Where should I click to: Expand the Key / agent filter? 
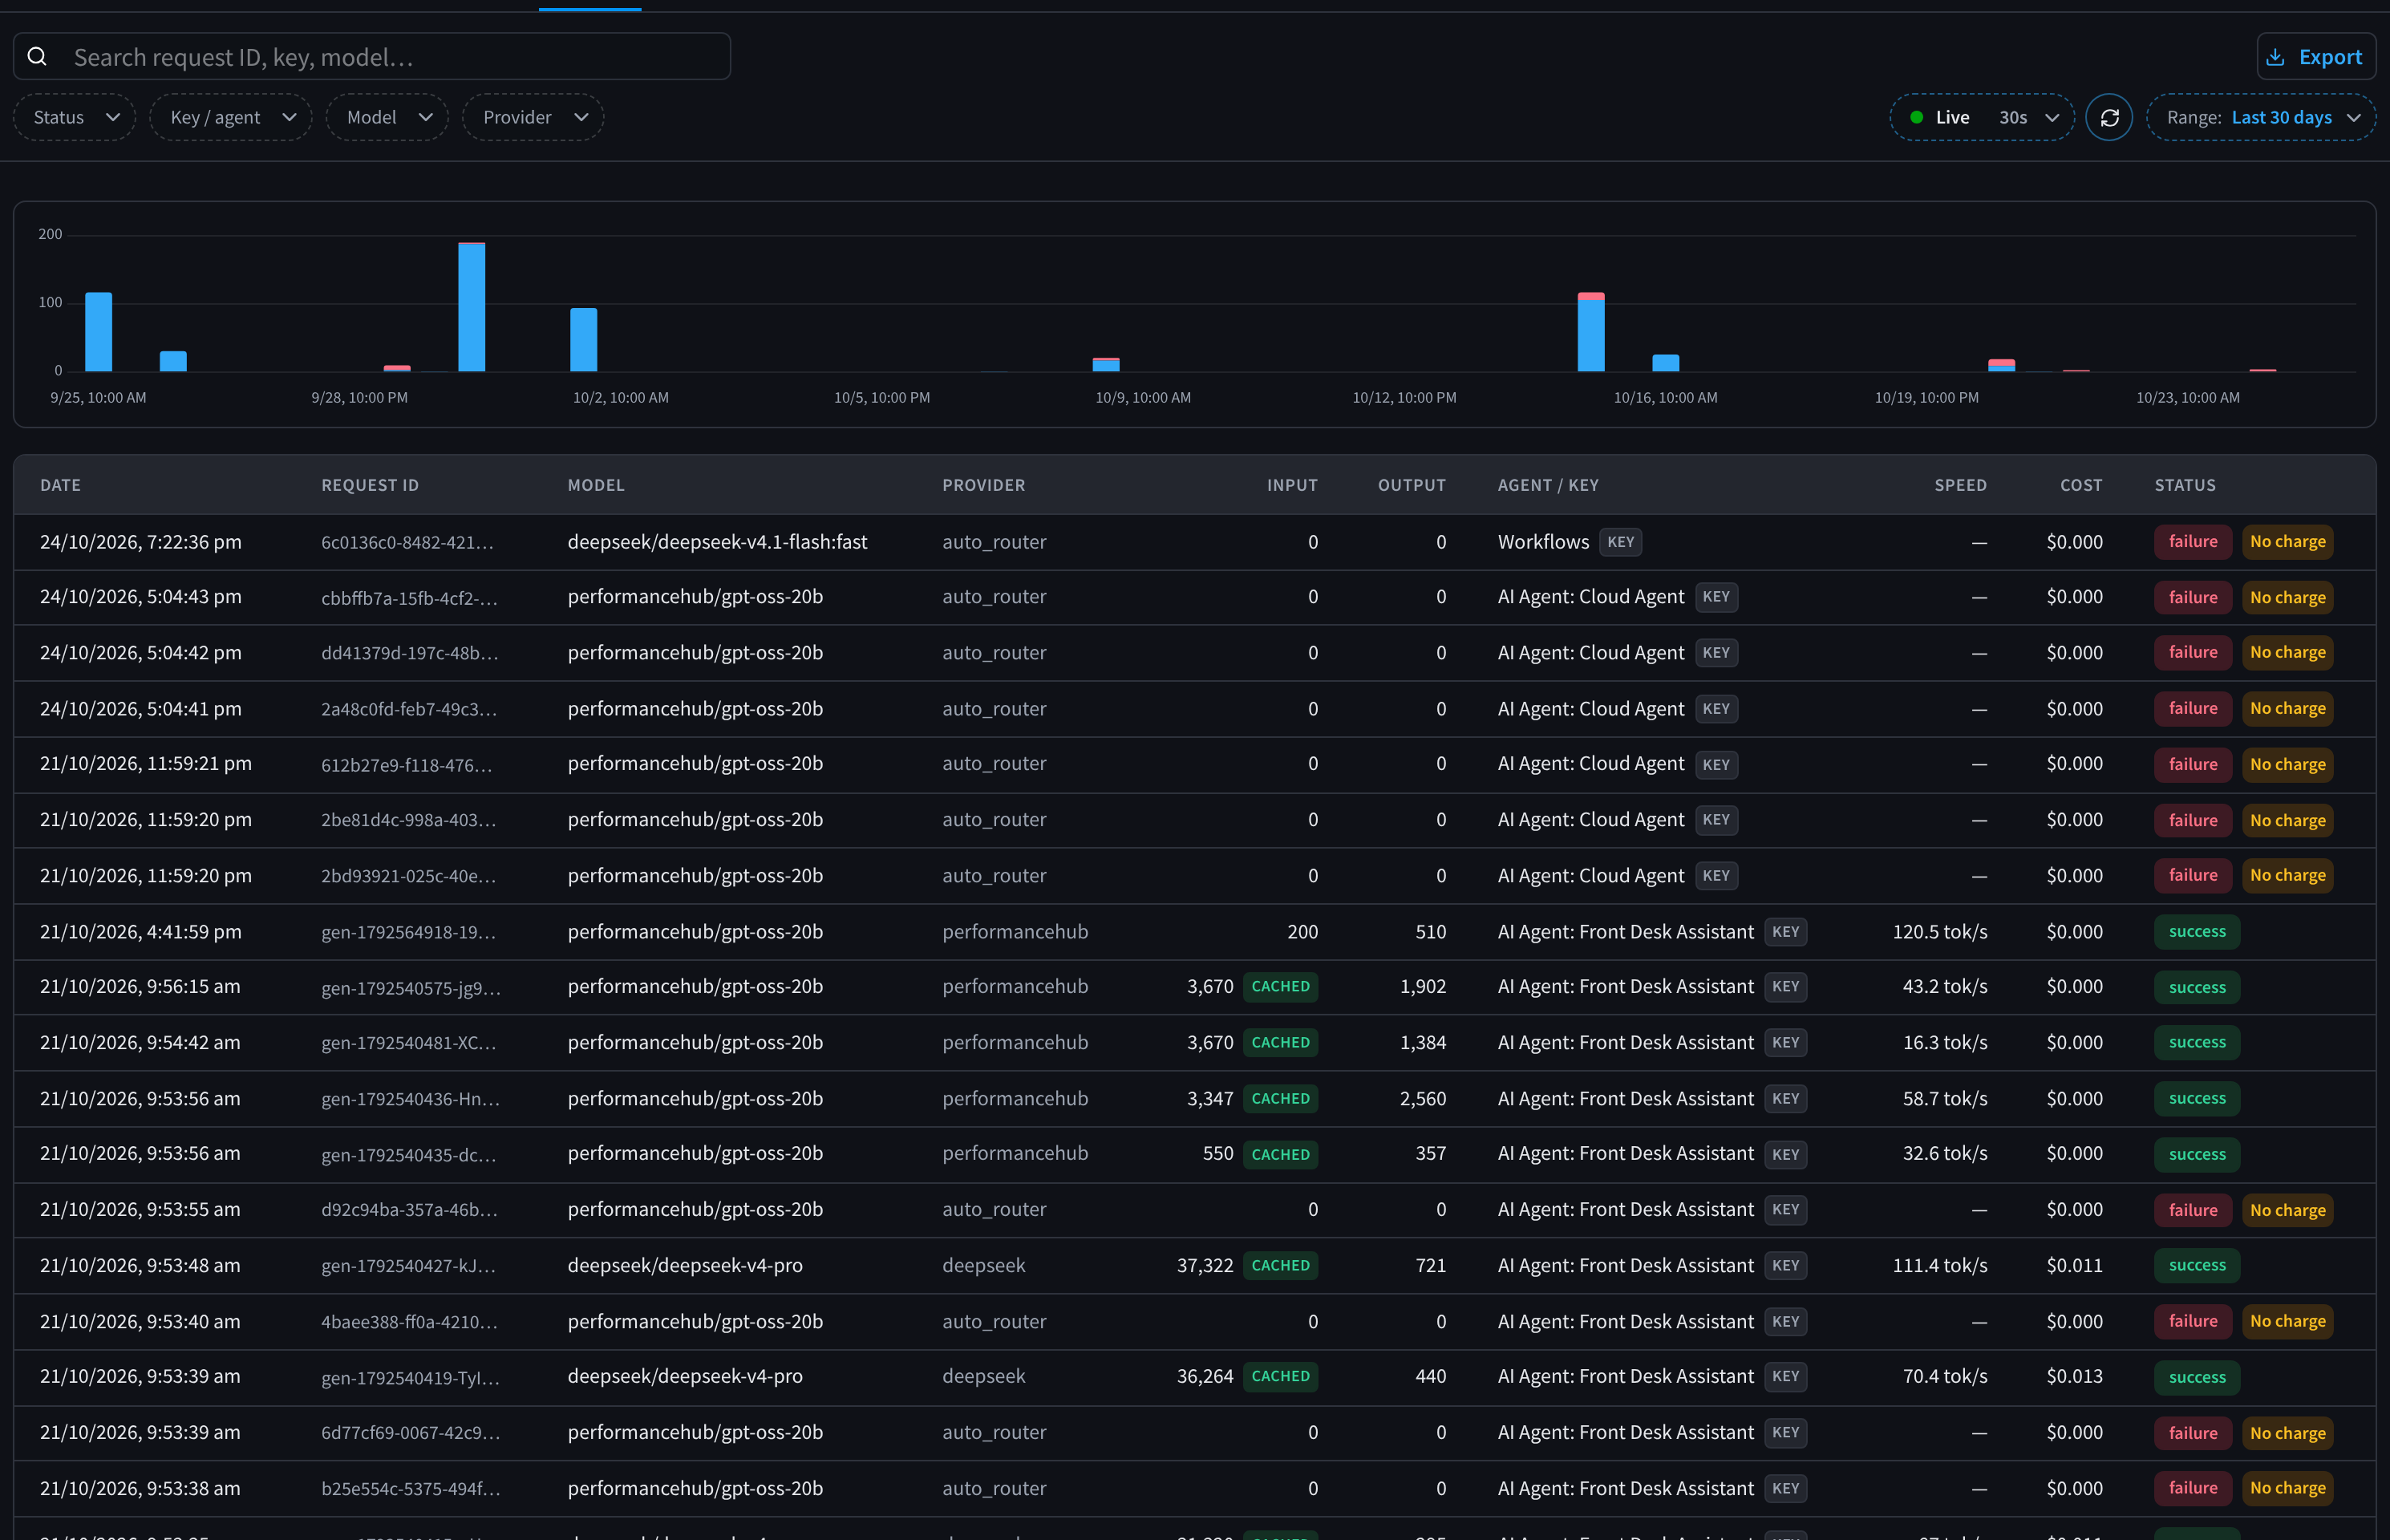[x=231, y=117]
